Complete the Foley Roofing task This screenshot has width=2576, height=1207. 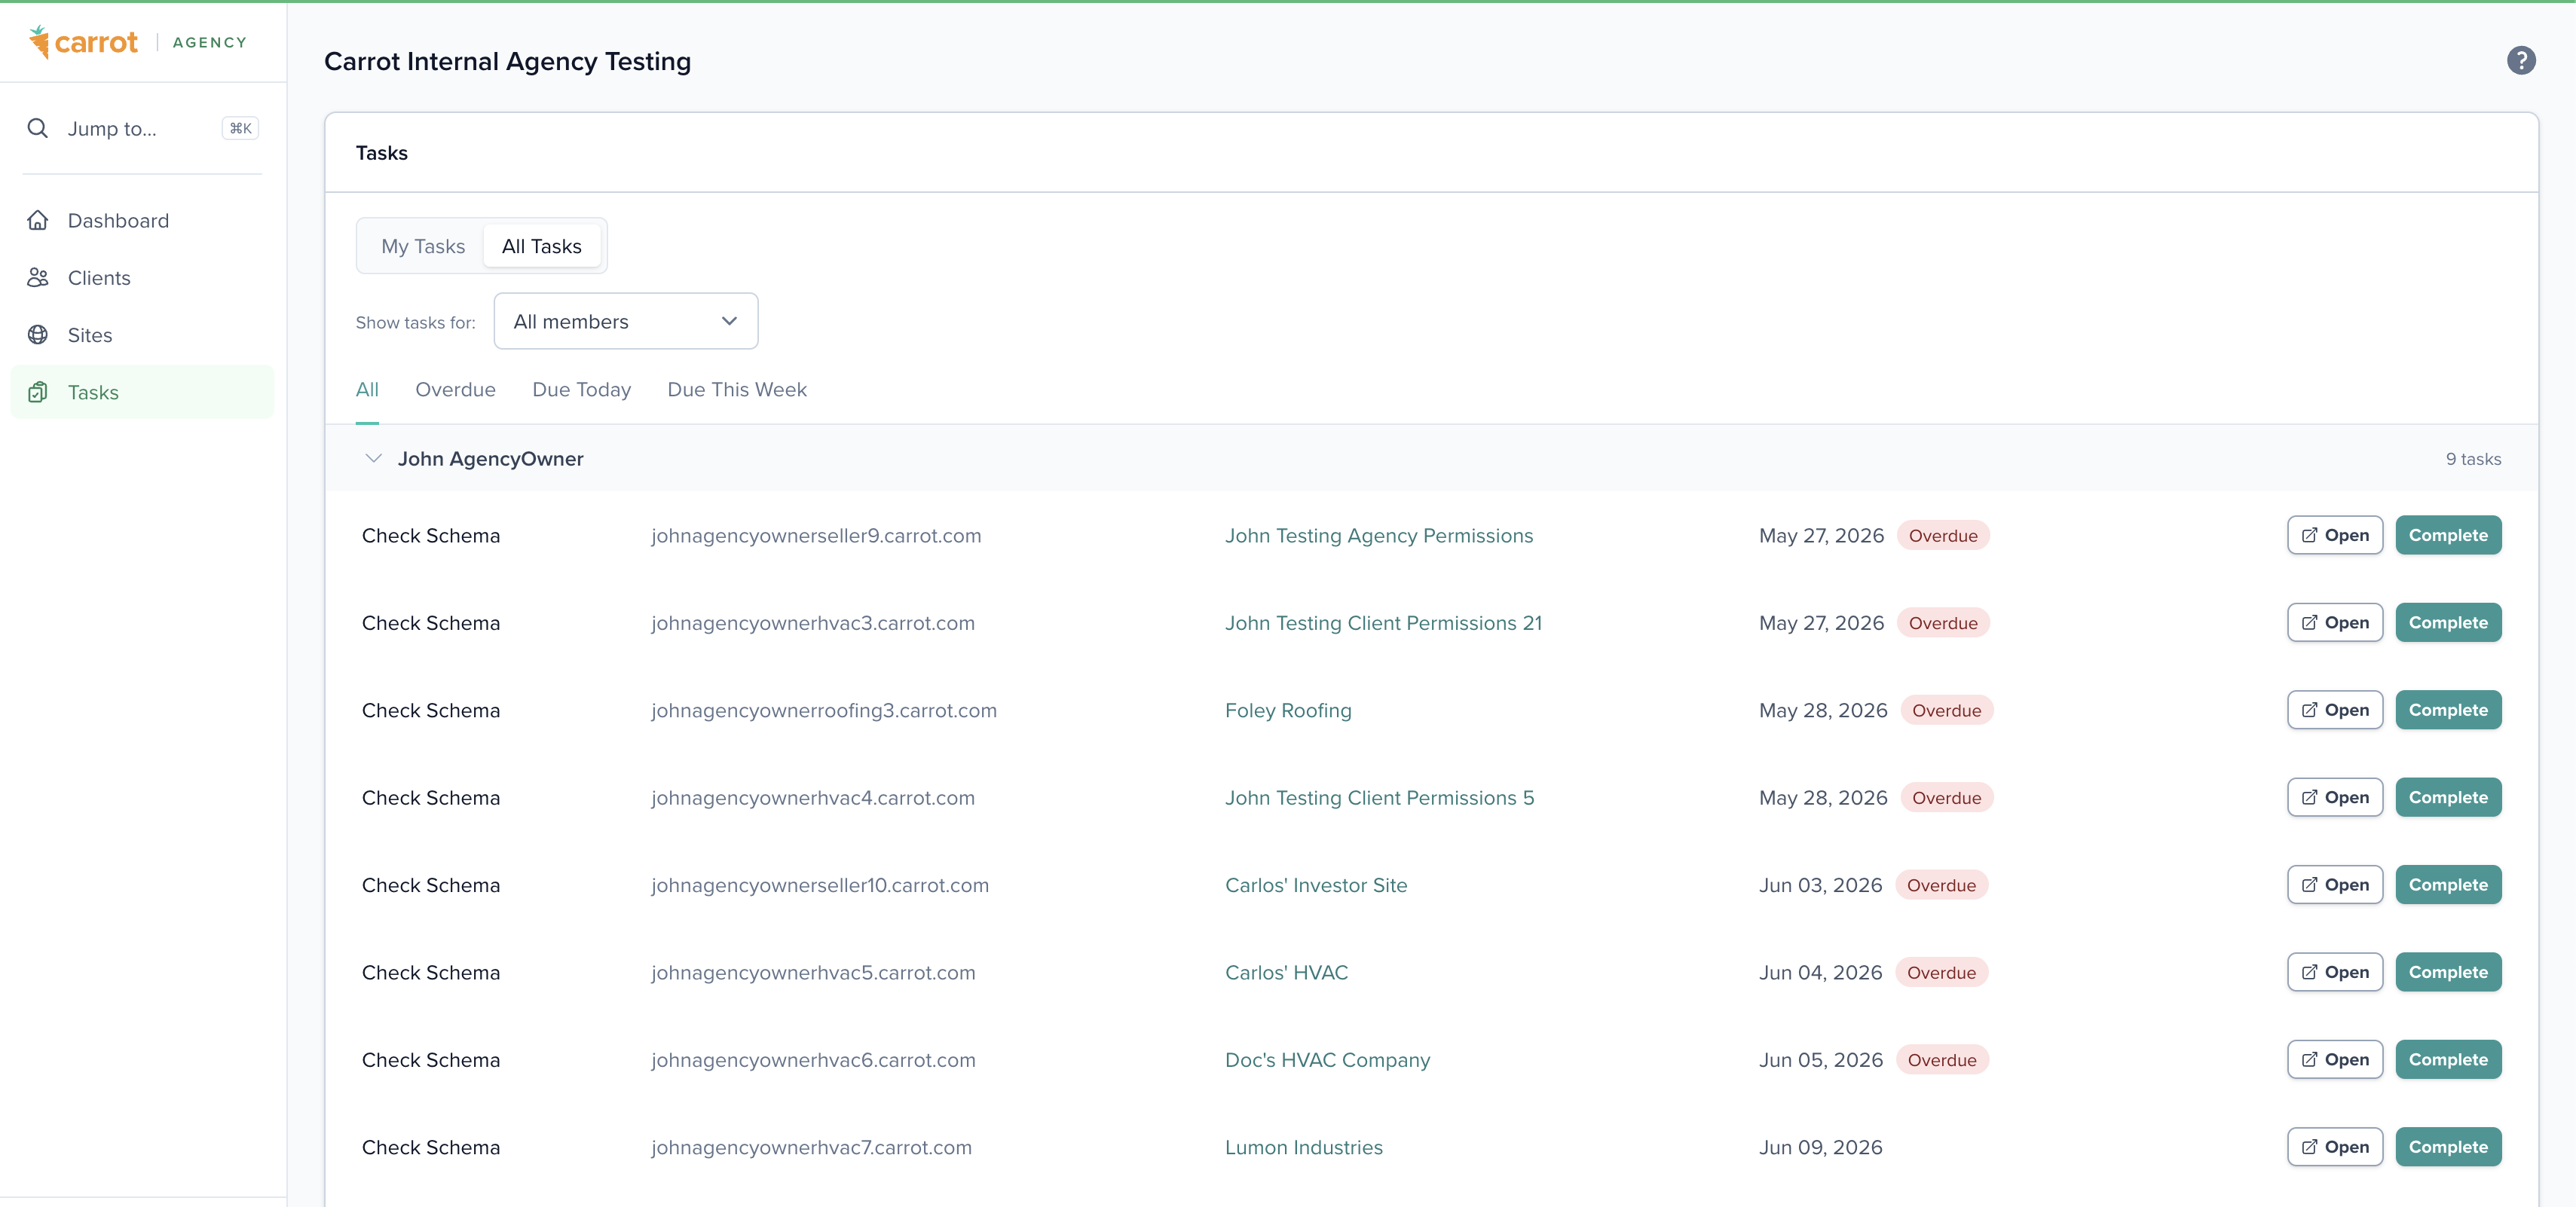point(2448,710)
